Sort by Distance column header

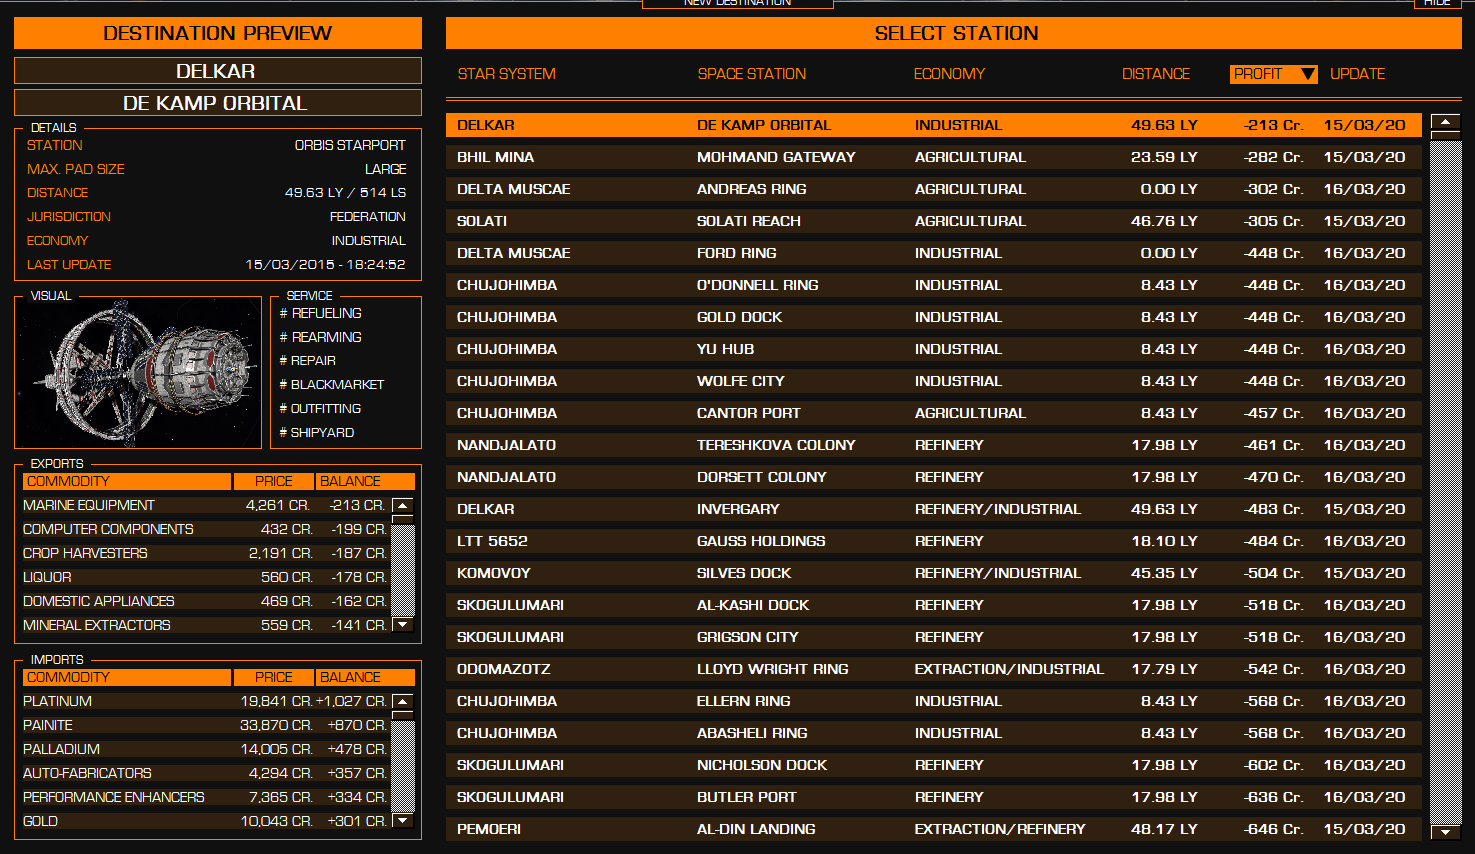(1156, 74)
